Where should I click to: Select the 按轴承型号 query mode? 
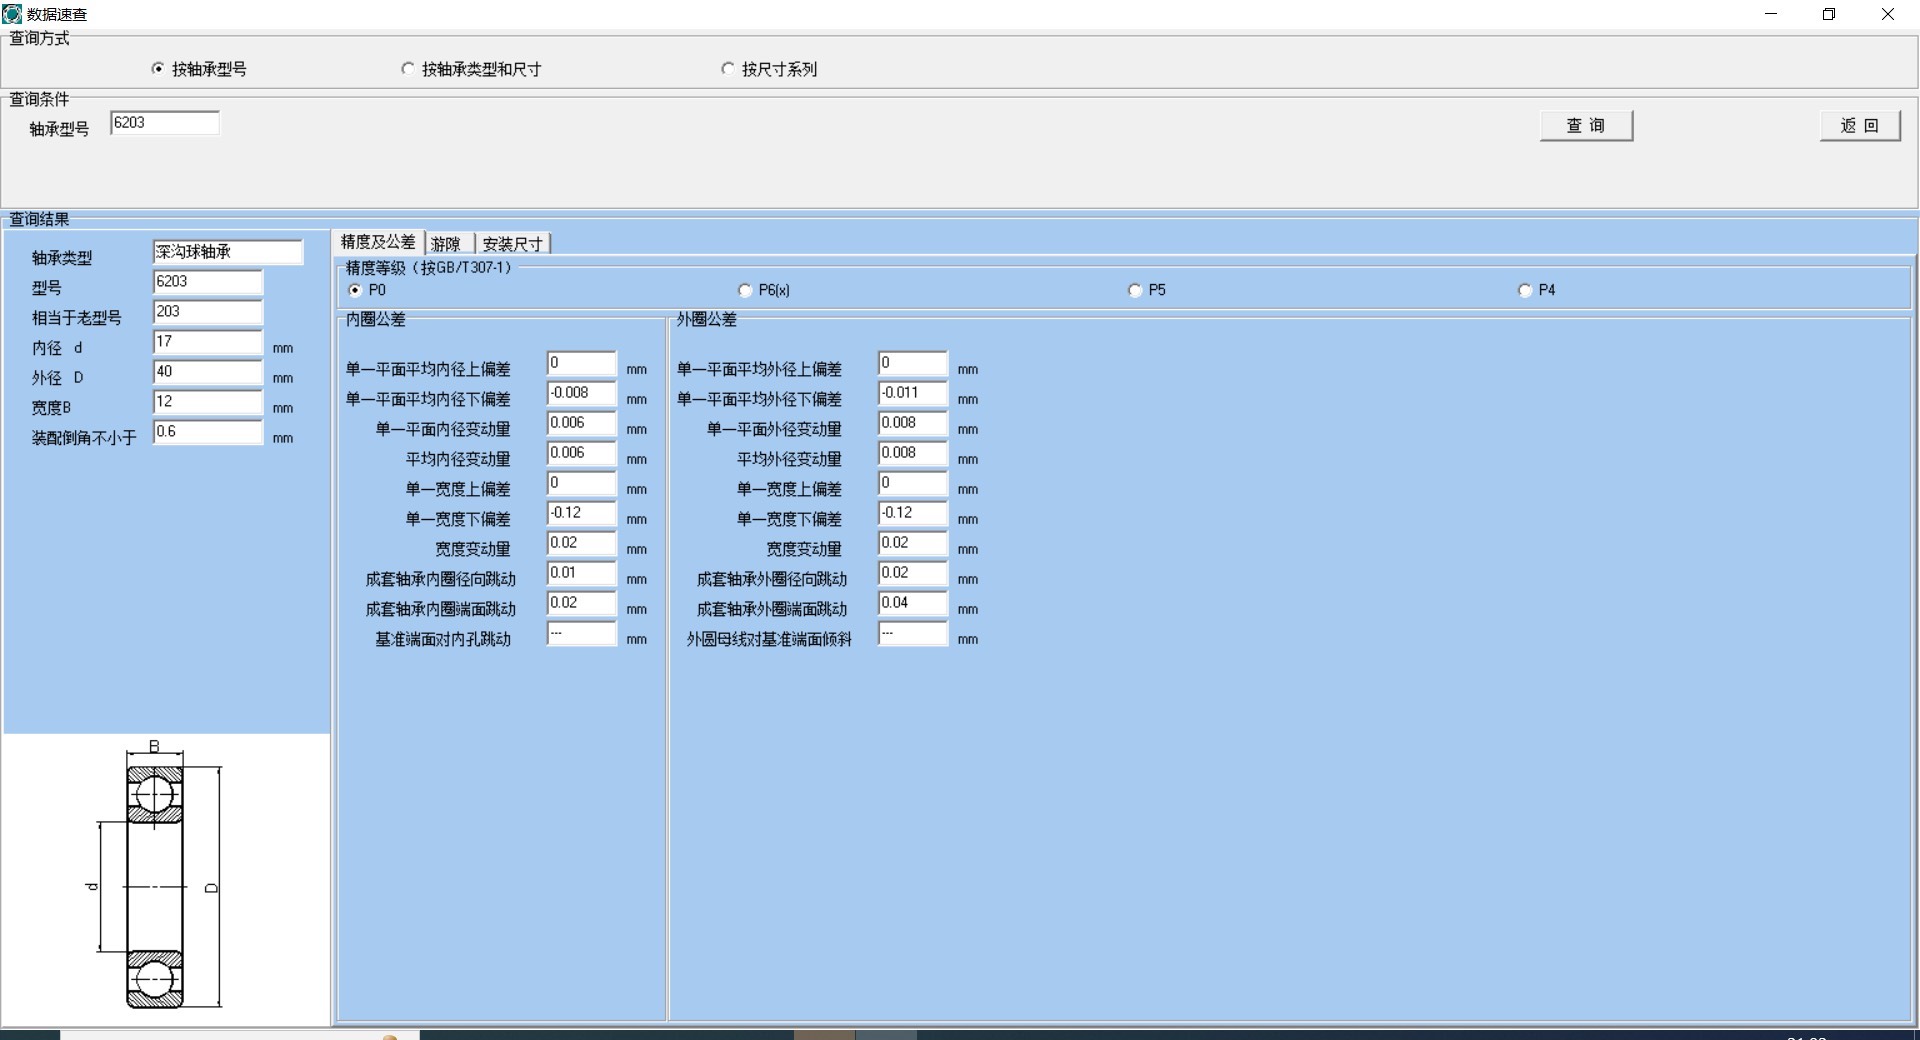click(x=158, y=69)
